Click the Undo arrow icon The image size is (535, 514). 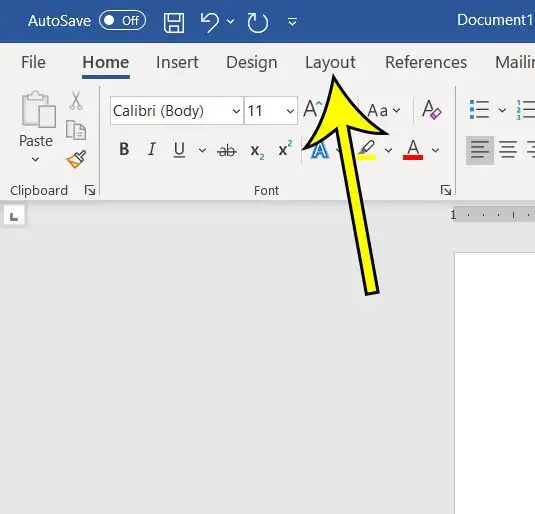tap(209, 22)
